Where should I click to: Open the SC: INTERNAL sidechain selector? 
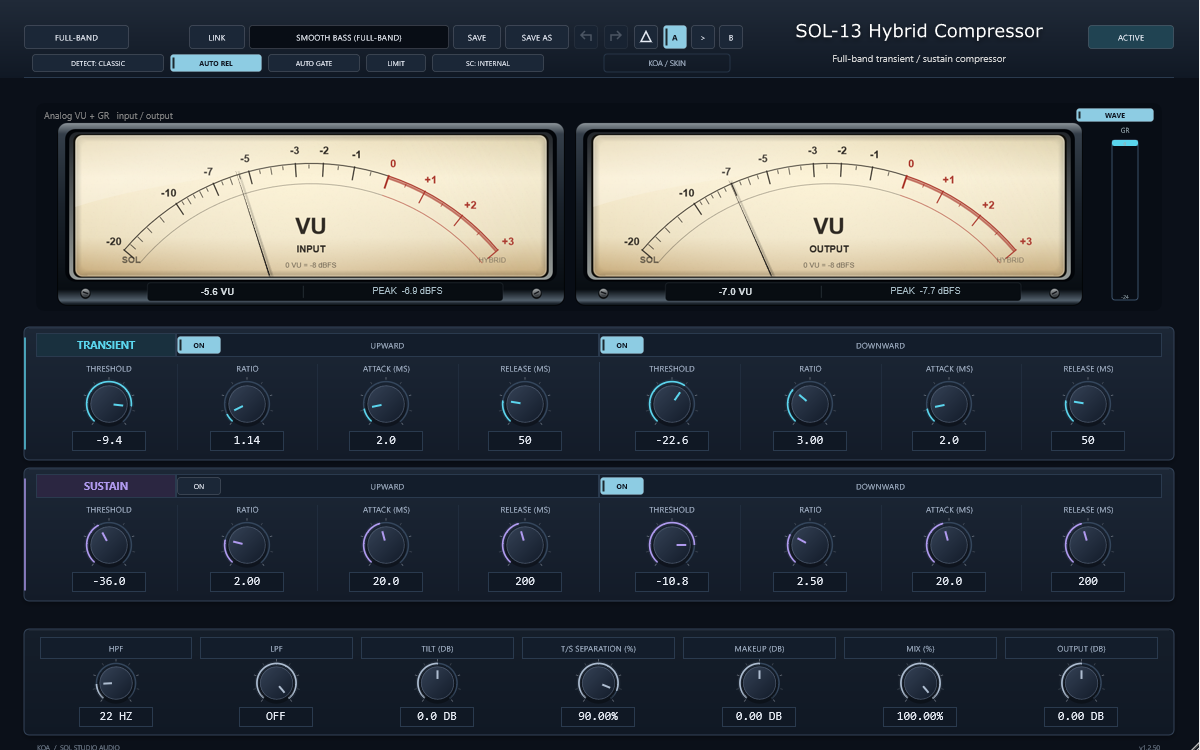488,63
